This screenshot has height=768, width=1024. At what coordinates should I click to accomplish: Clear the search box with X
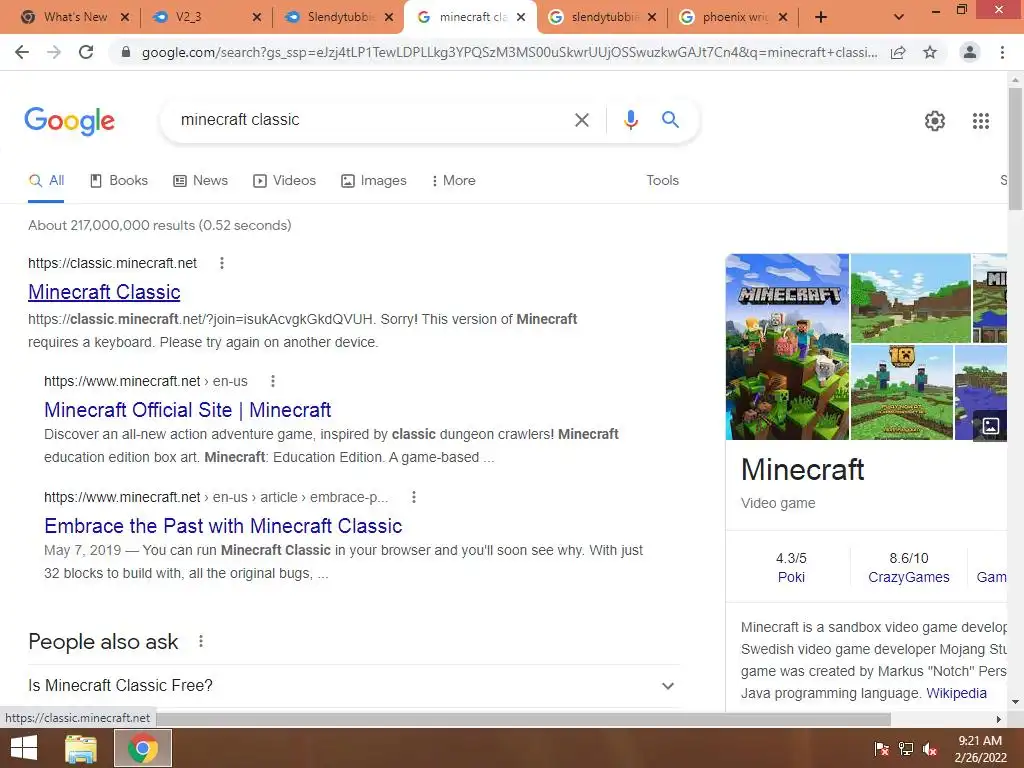click(x=582, y=120)
